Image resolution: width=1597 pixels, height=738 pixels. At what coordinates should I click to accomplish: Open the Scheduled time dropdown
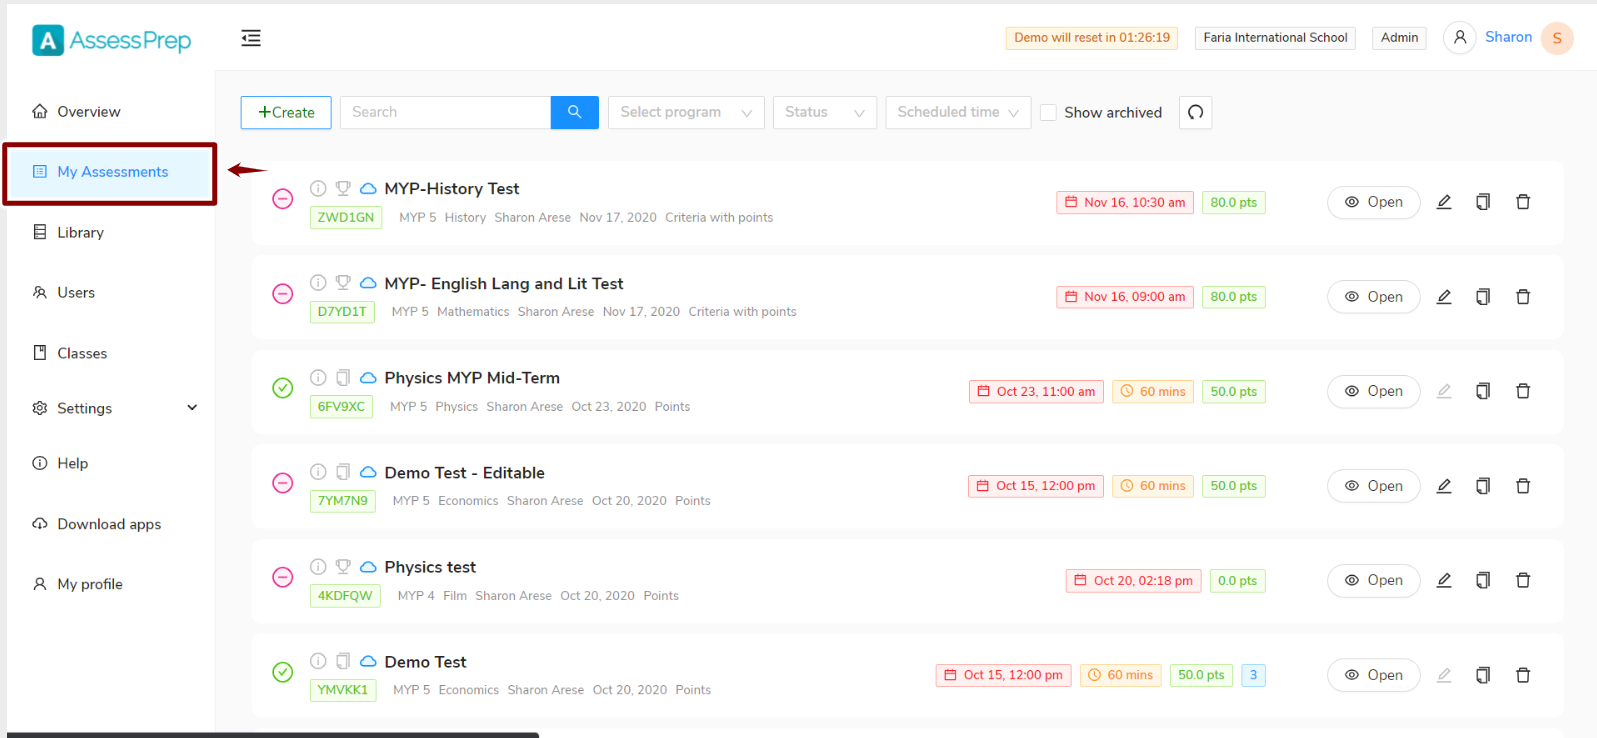(958, 112)
